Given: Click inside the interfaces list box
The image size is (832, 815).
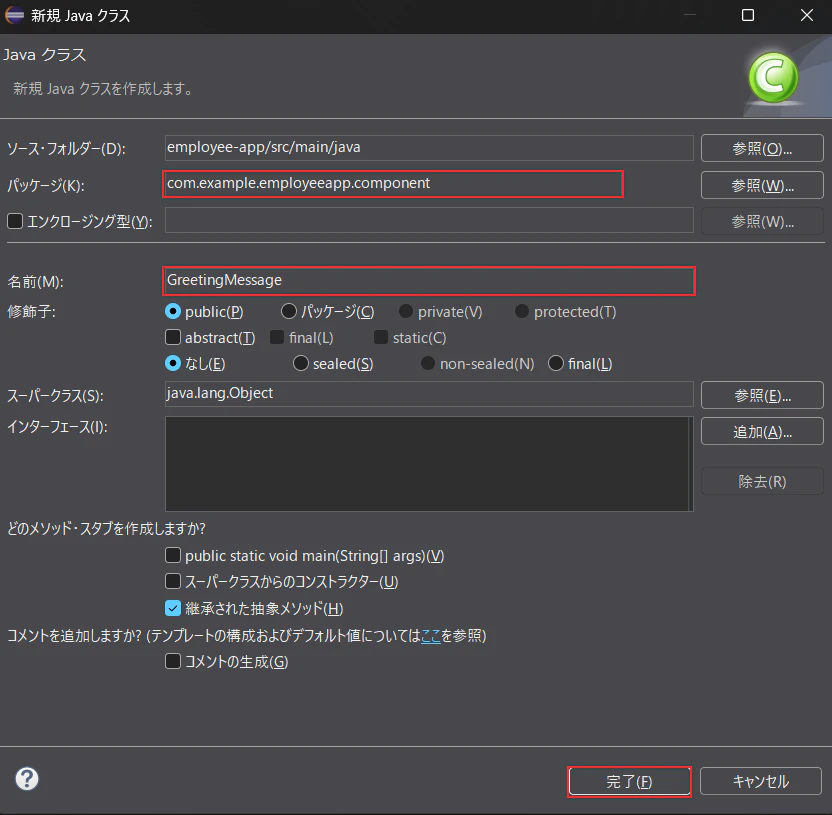Looking at the screenshot, I should click(x=429, y=464).
